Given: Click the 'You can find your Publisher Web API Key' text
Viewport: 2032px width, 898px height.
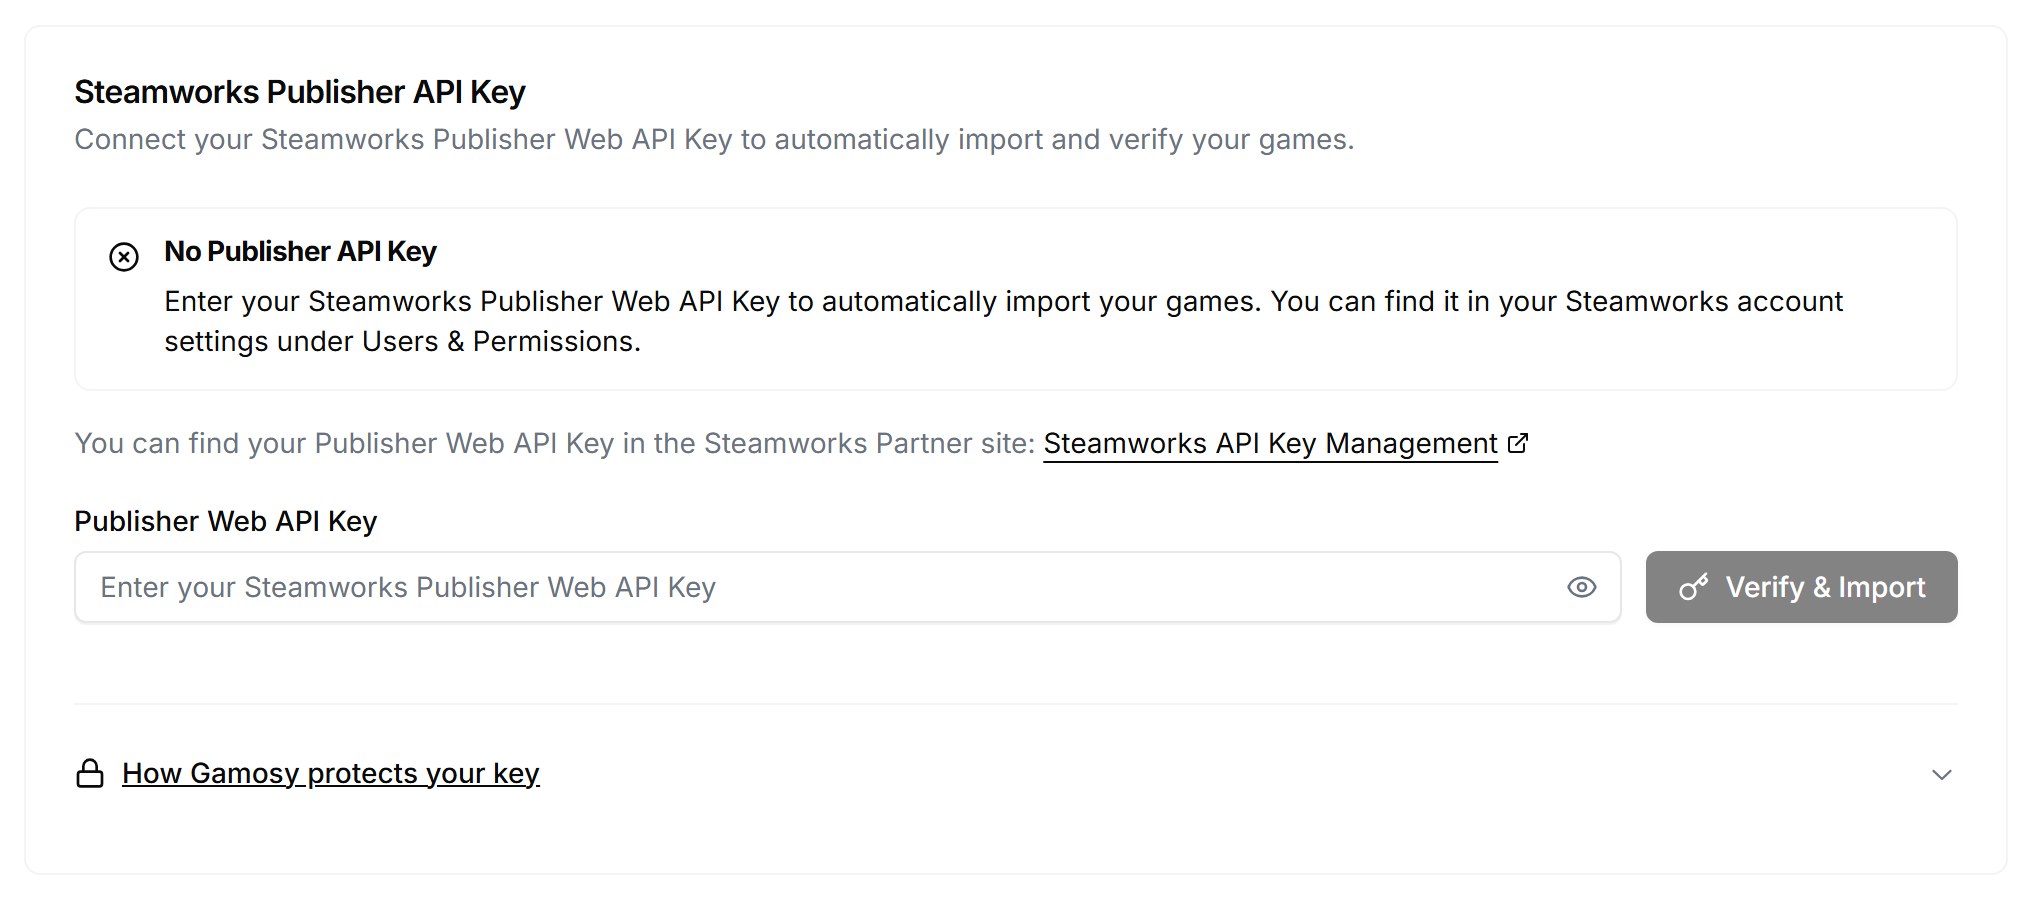Looking at the screenshot, I should coord(554,443).
